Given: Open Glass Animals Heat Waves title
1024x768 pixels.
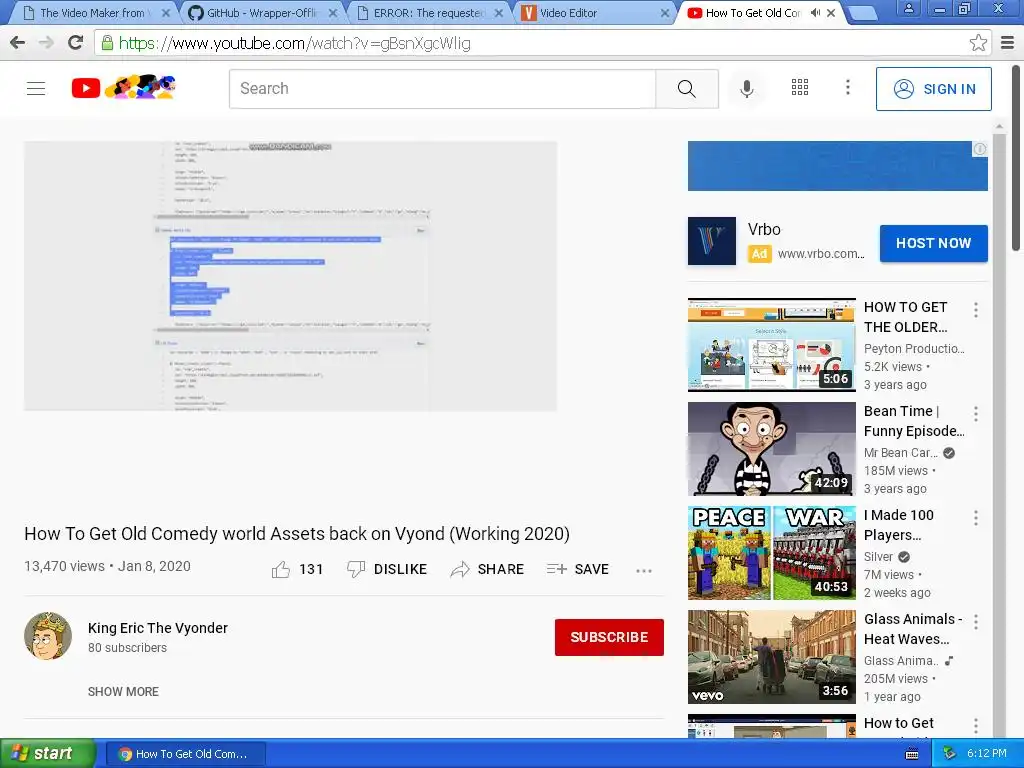Looking at the screenshot, I should (913, 629).
